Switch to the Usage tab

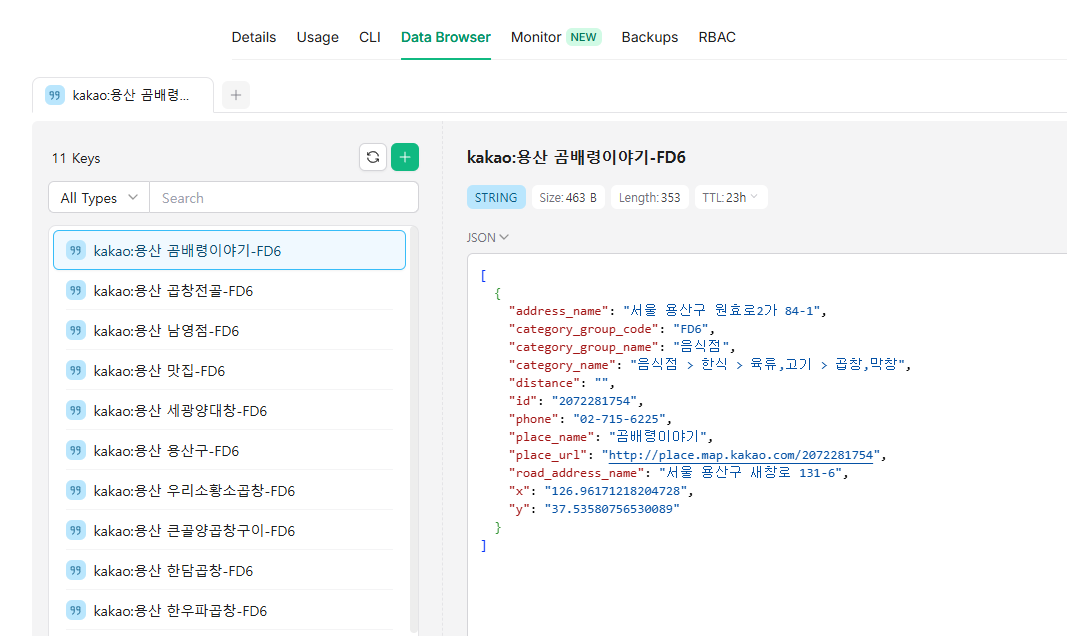(318, 37)
